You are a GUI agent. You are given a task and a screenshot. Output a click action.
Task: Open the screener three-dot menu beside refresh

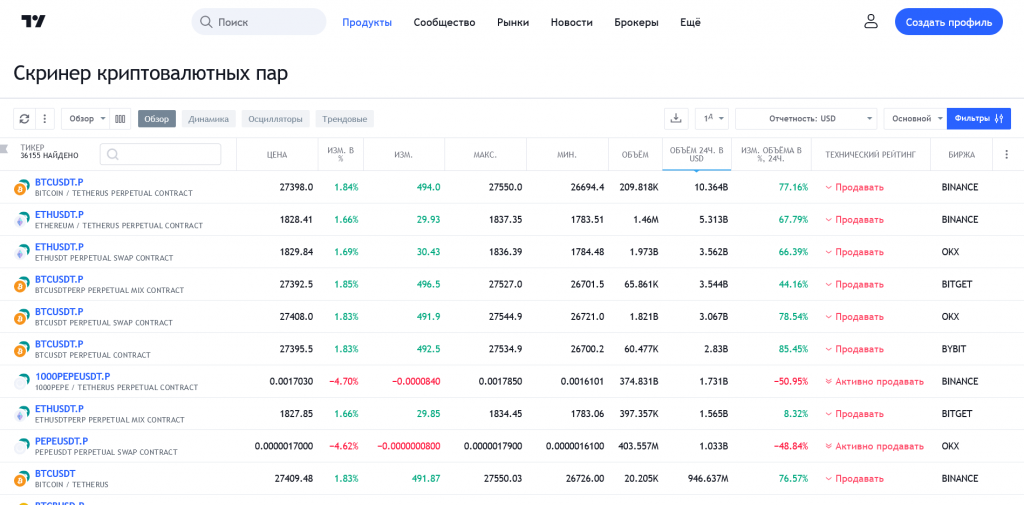[x=44, y=119]
